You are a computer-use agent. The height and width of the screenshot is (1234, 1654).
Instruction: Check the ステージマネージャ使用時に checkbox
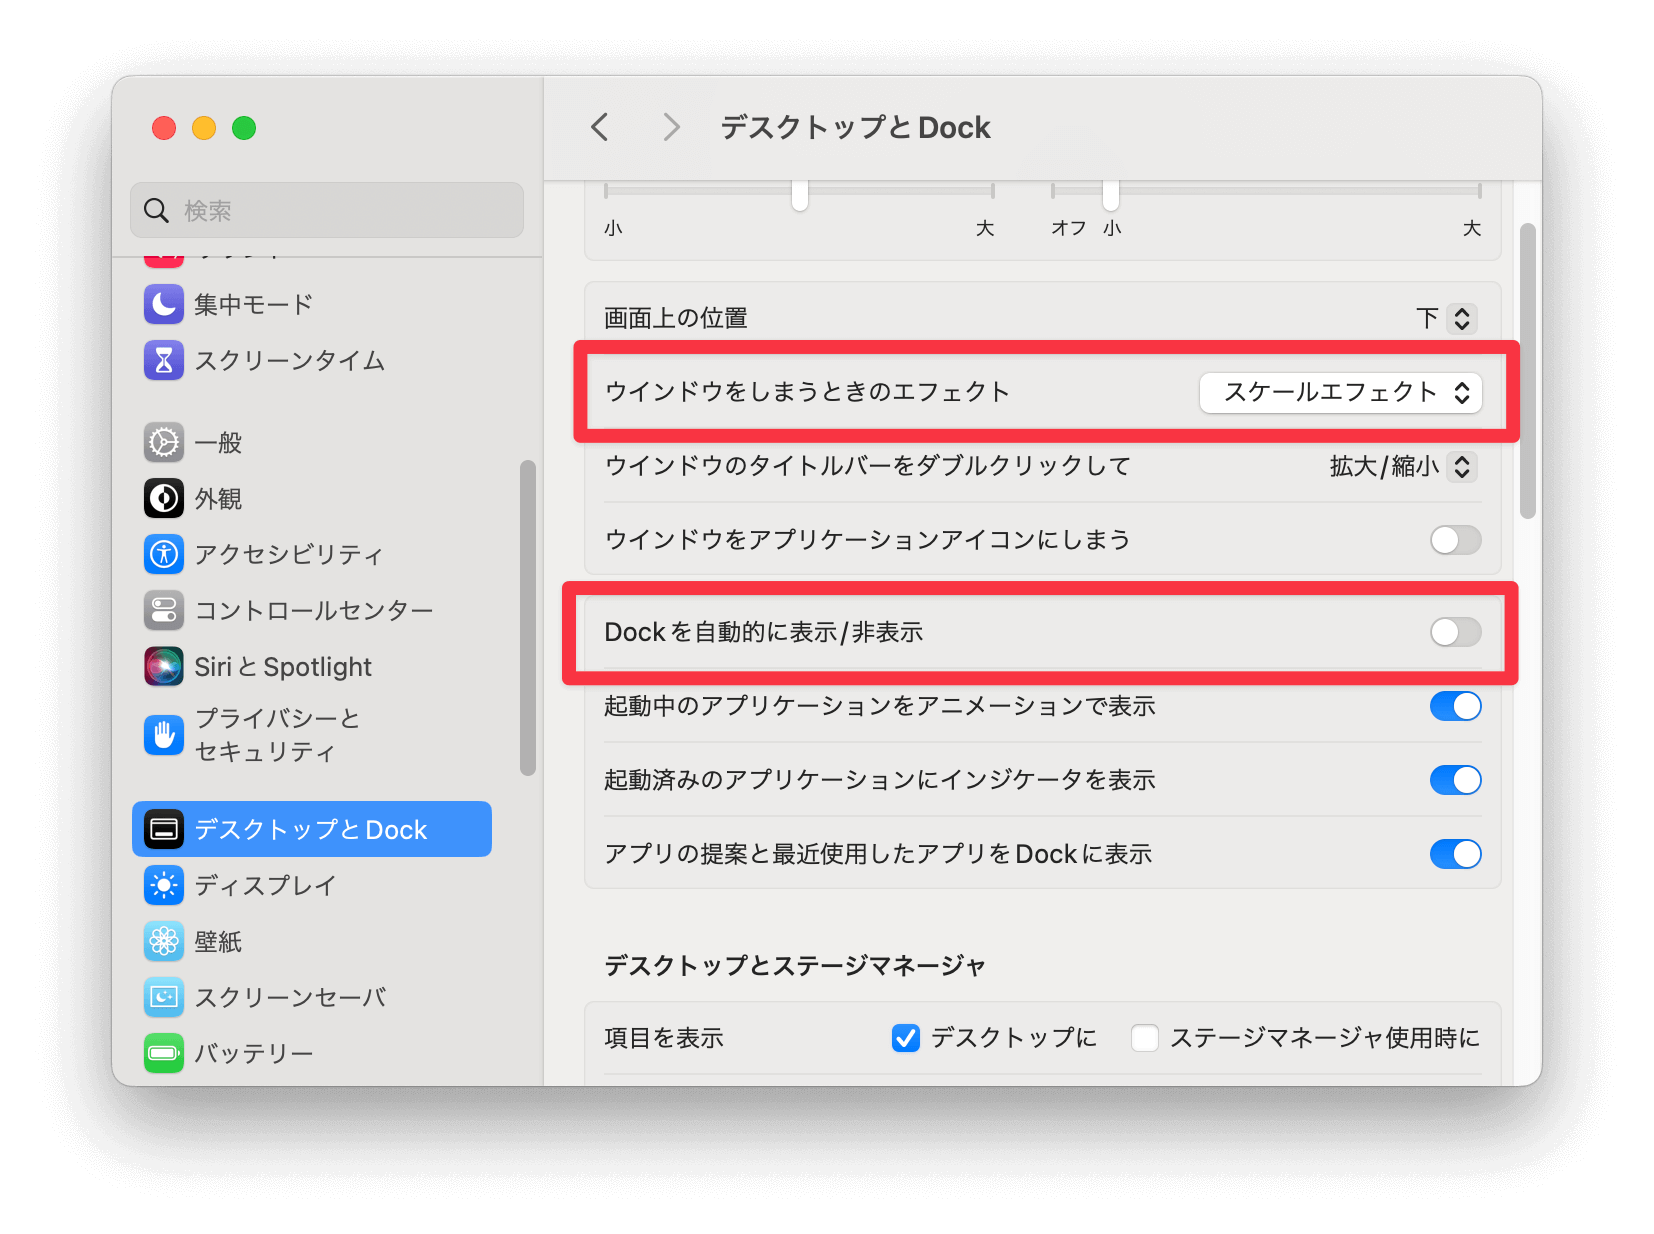pyautogui.click(x=1145, y=1038)
